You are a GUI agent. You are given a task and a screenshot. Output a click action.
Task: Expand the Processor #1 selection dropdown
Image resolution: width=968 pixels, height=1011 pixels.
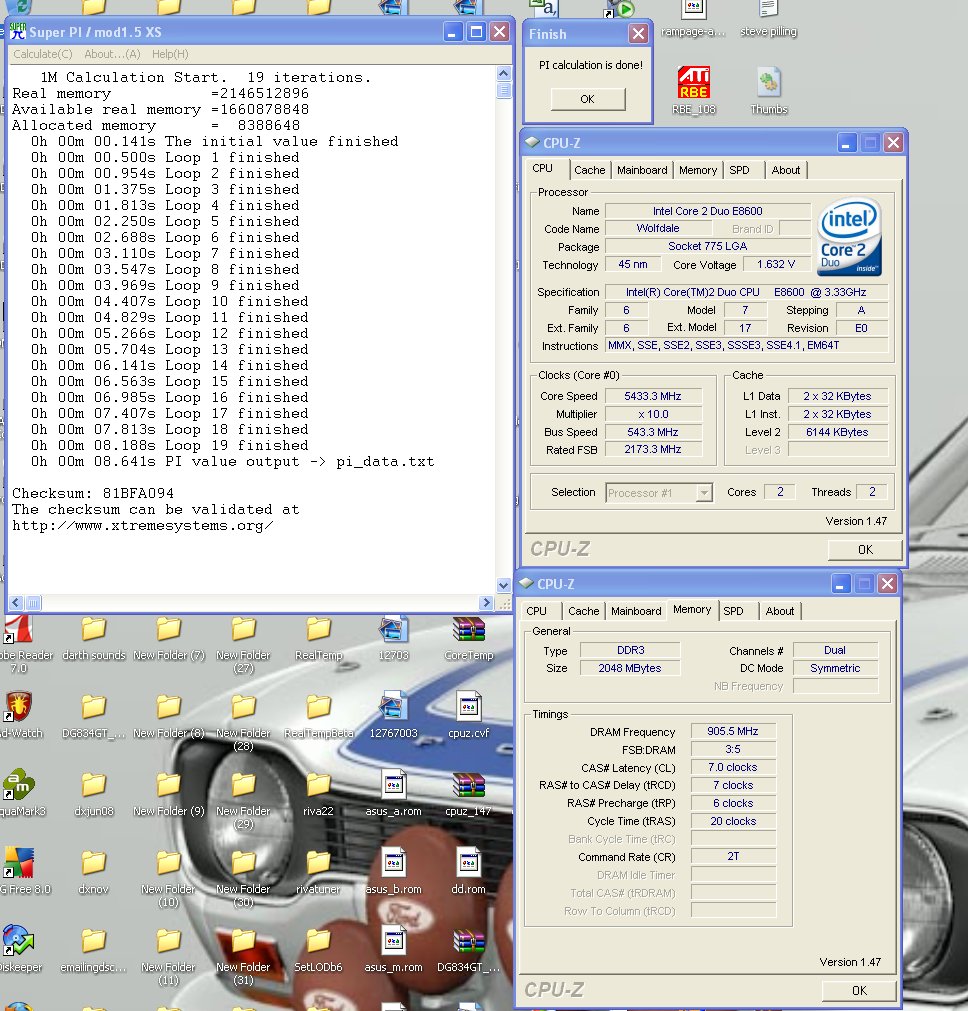click(704, 492)
